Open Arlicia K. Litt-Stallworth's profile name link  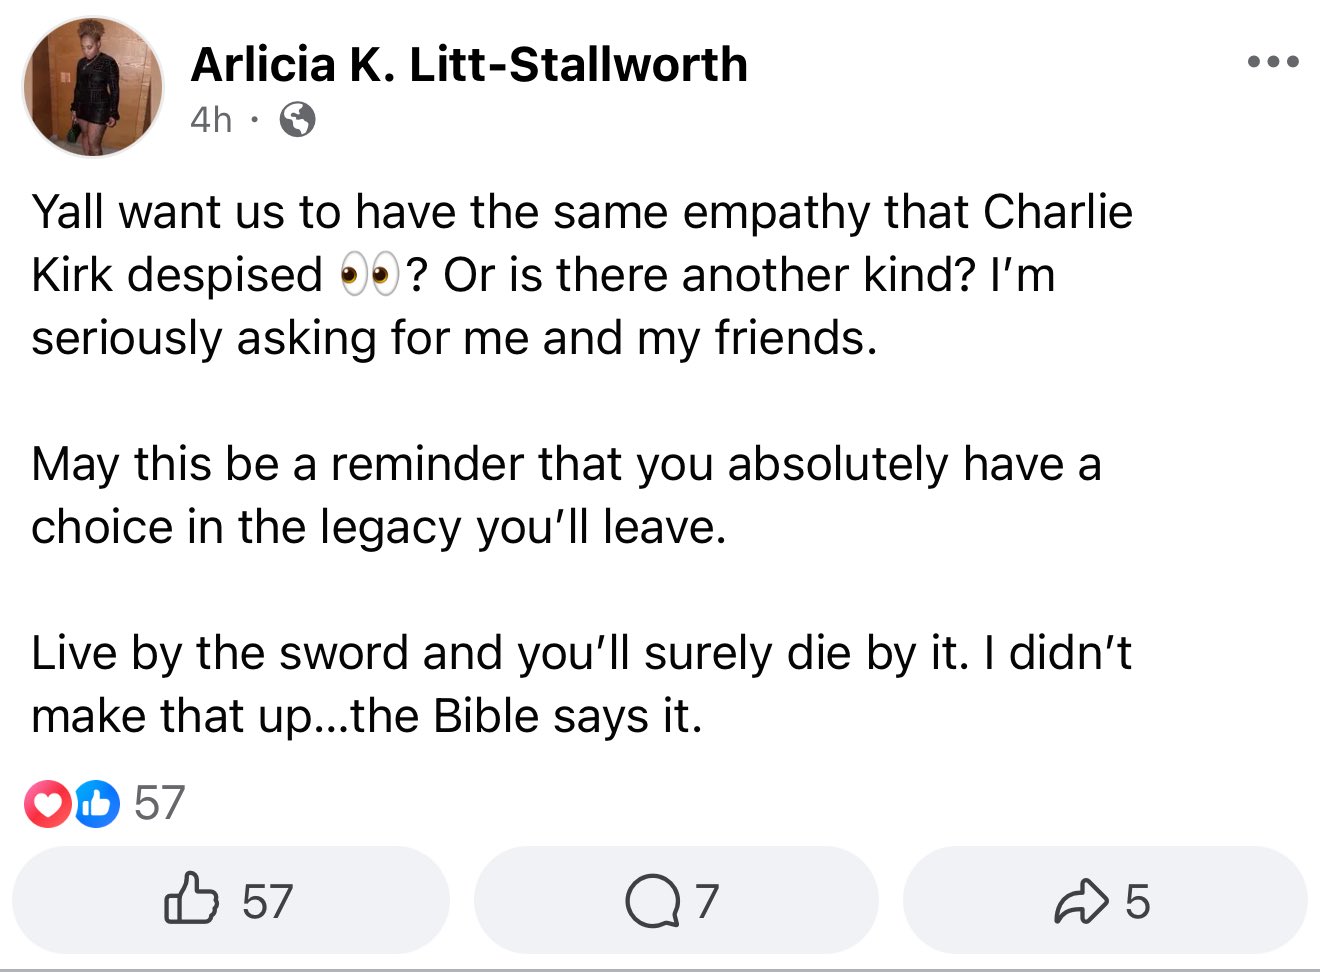tap(469, 64)
